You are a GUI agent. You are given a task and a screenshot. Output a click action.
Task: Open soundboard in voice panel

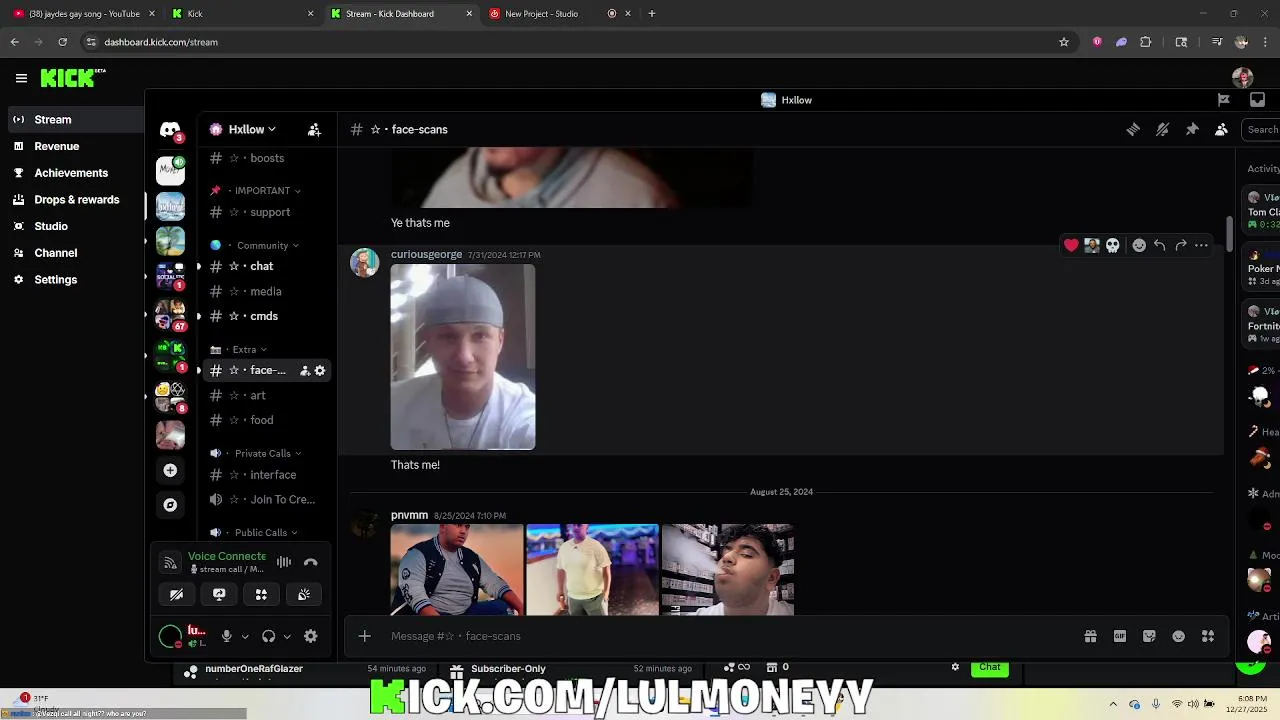pos(304,594)
